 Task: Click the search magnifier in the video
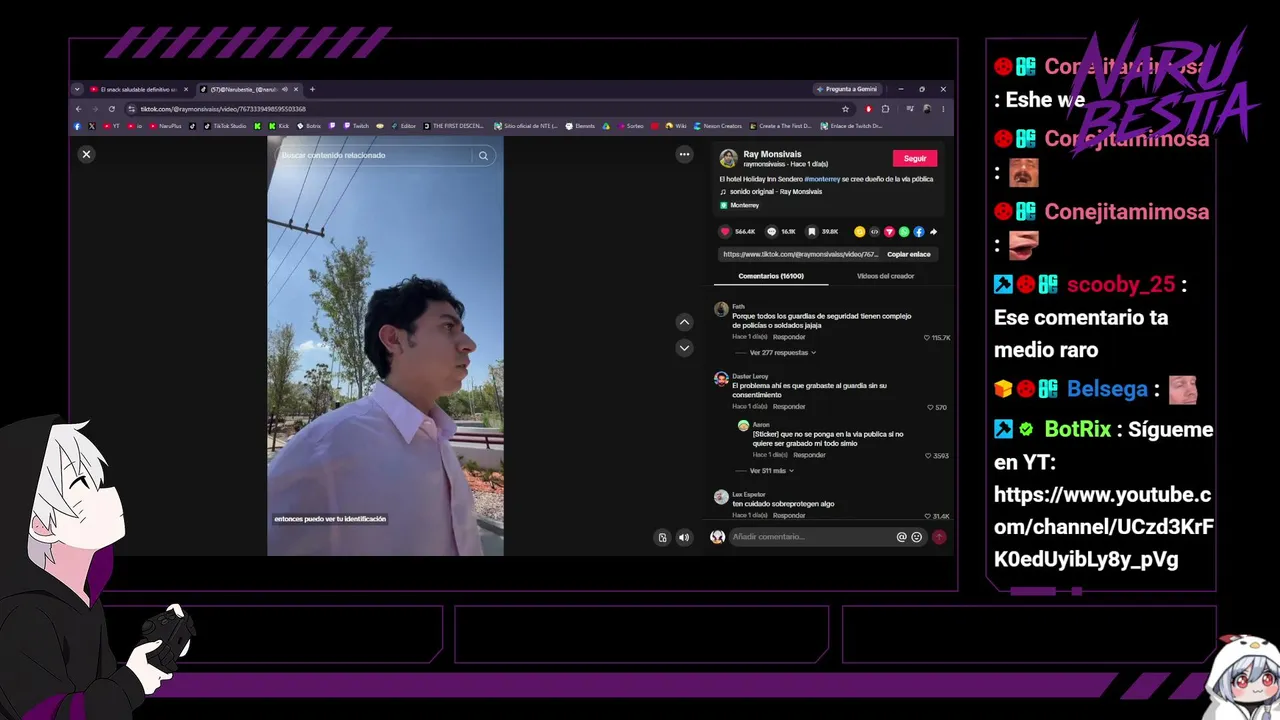click(x=483, y=156)
